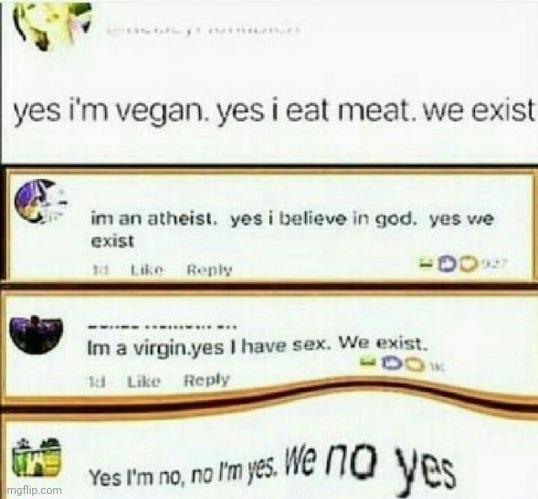Reply to the virgin comment
538x499 pixels.
point(207,380)
